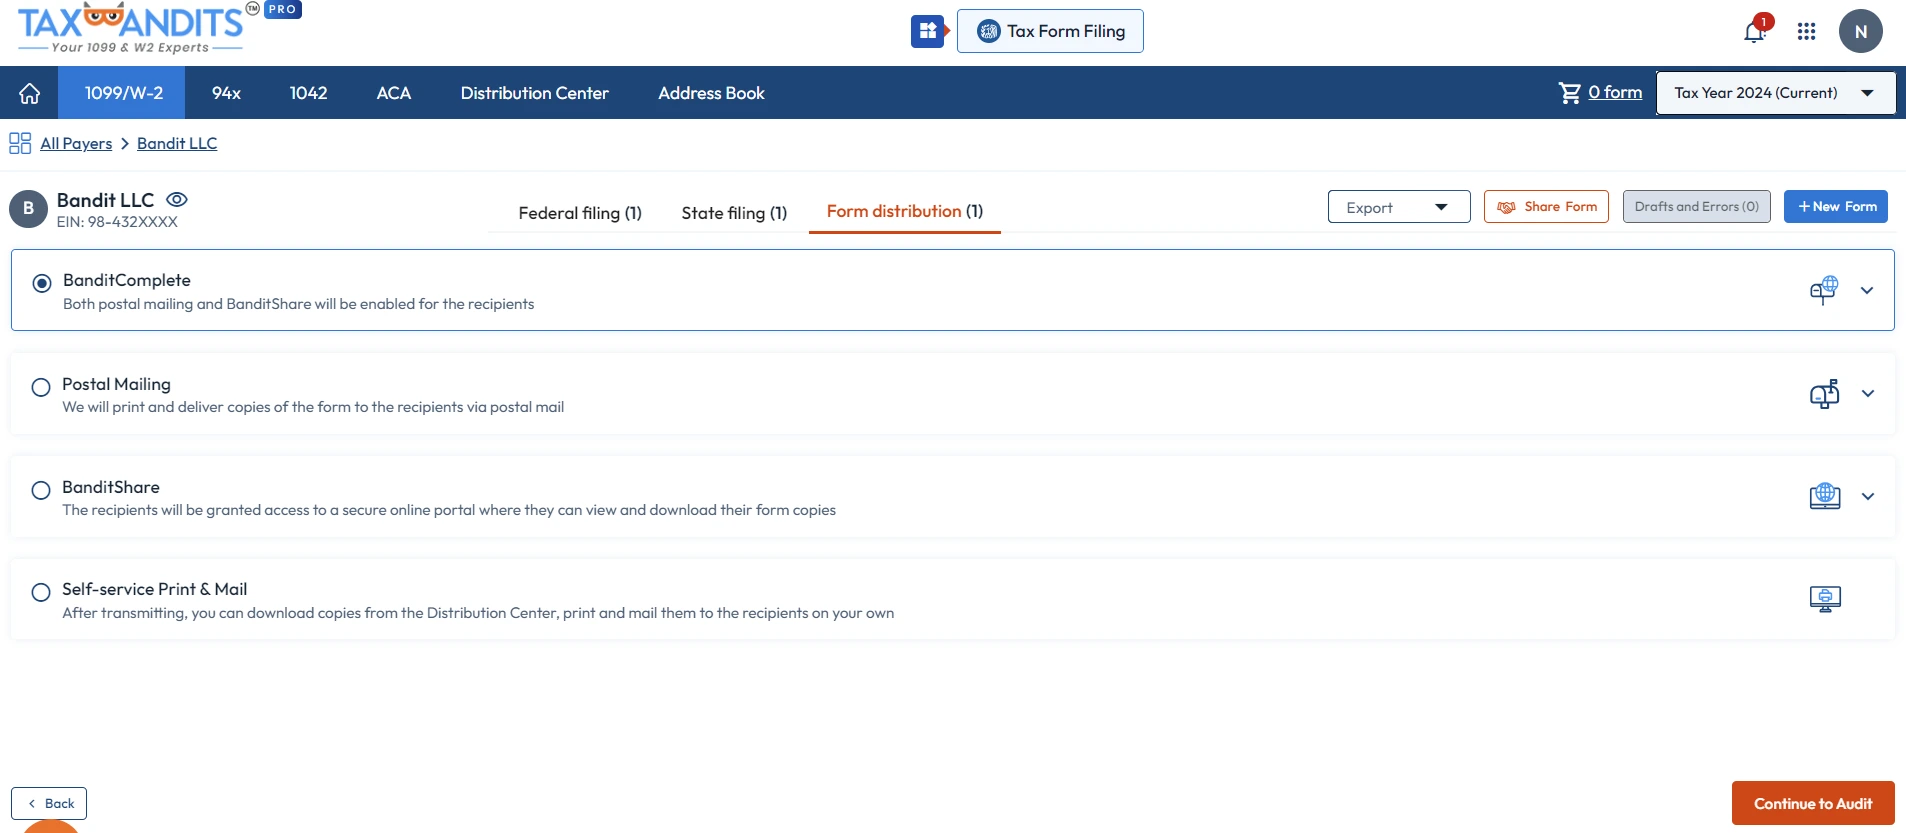The image size is (1906, 833).
Task: Choose Self-service Print & Mail radio button
Action: click(41, 592)
